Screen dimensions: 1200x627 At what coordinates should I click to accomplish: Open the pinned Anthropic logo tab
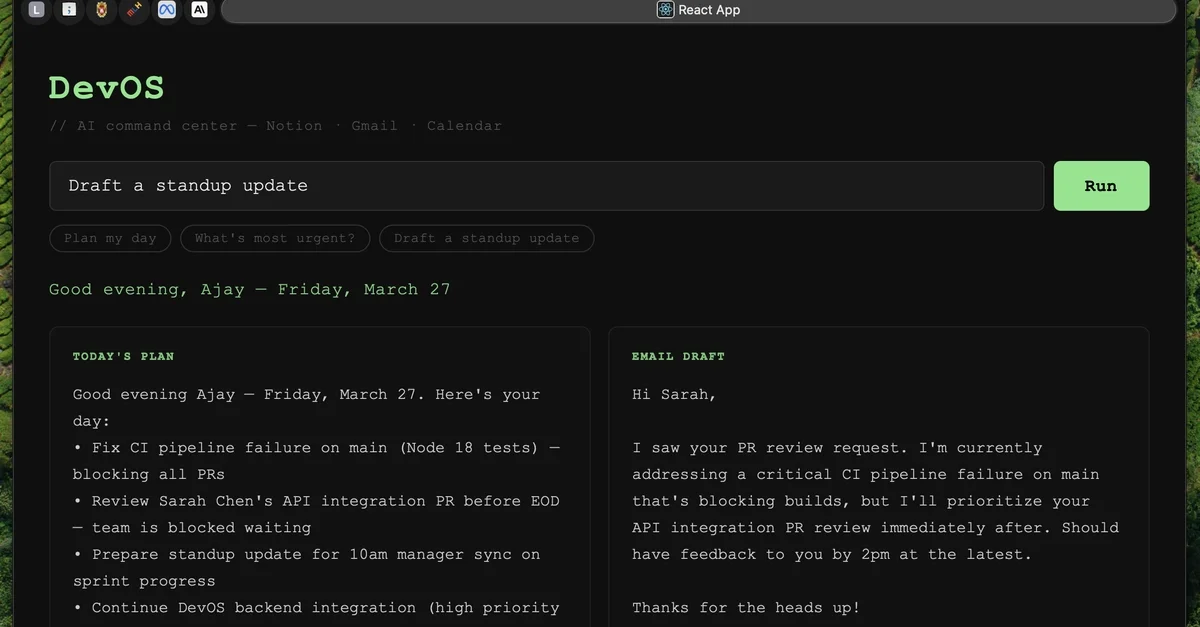click(199, 10)
